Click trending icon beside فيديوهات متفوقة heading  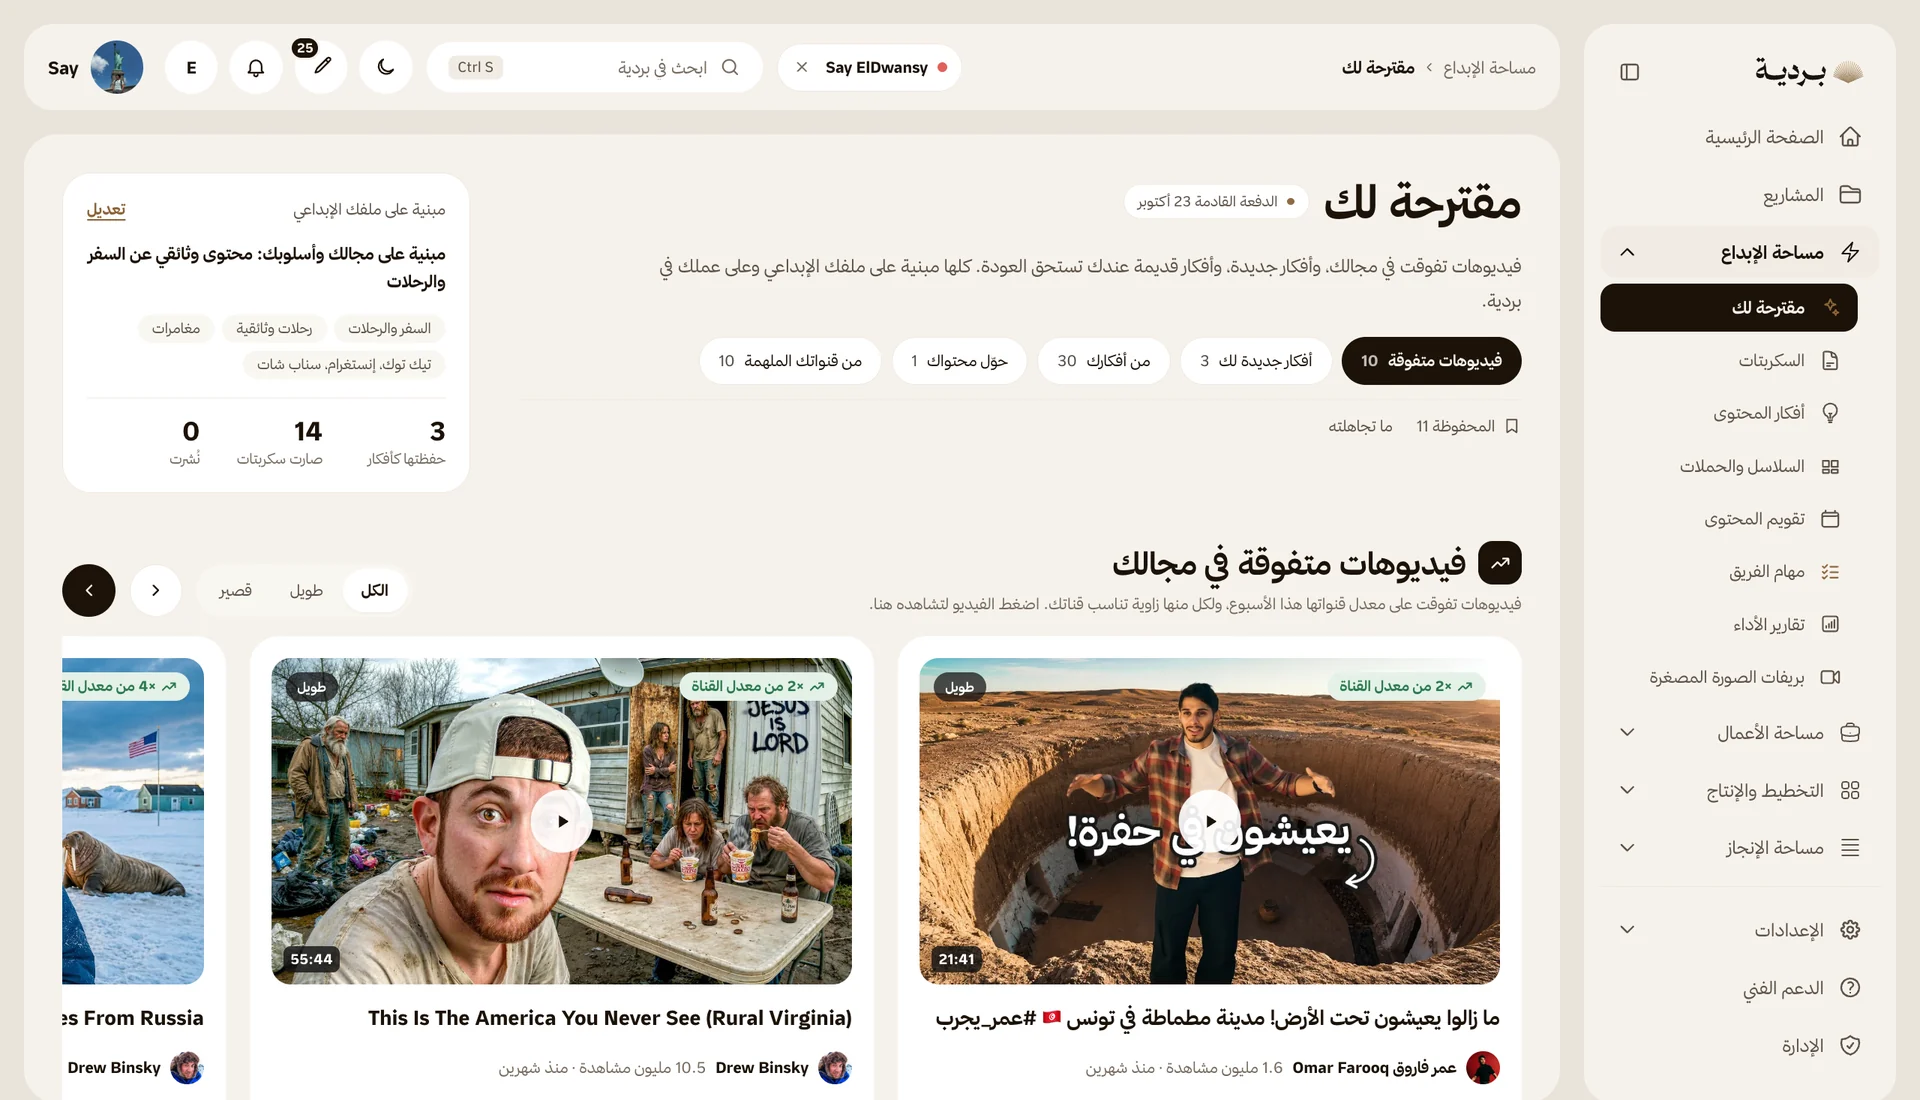pyautogui.click(x=1500, y=563)
